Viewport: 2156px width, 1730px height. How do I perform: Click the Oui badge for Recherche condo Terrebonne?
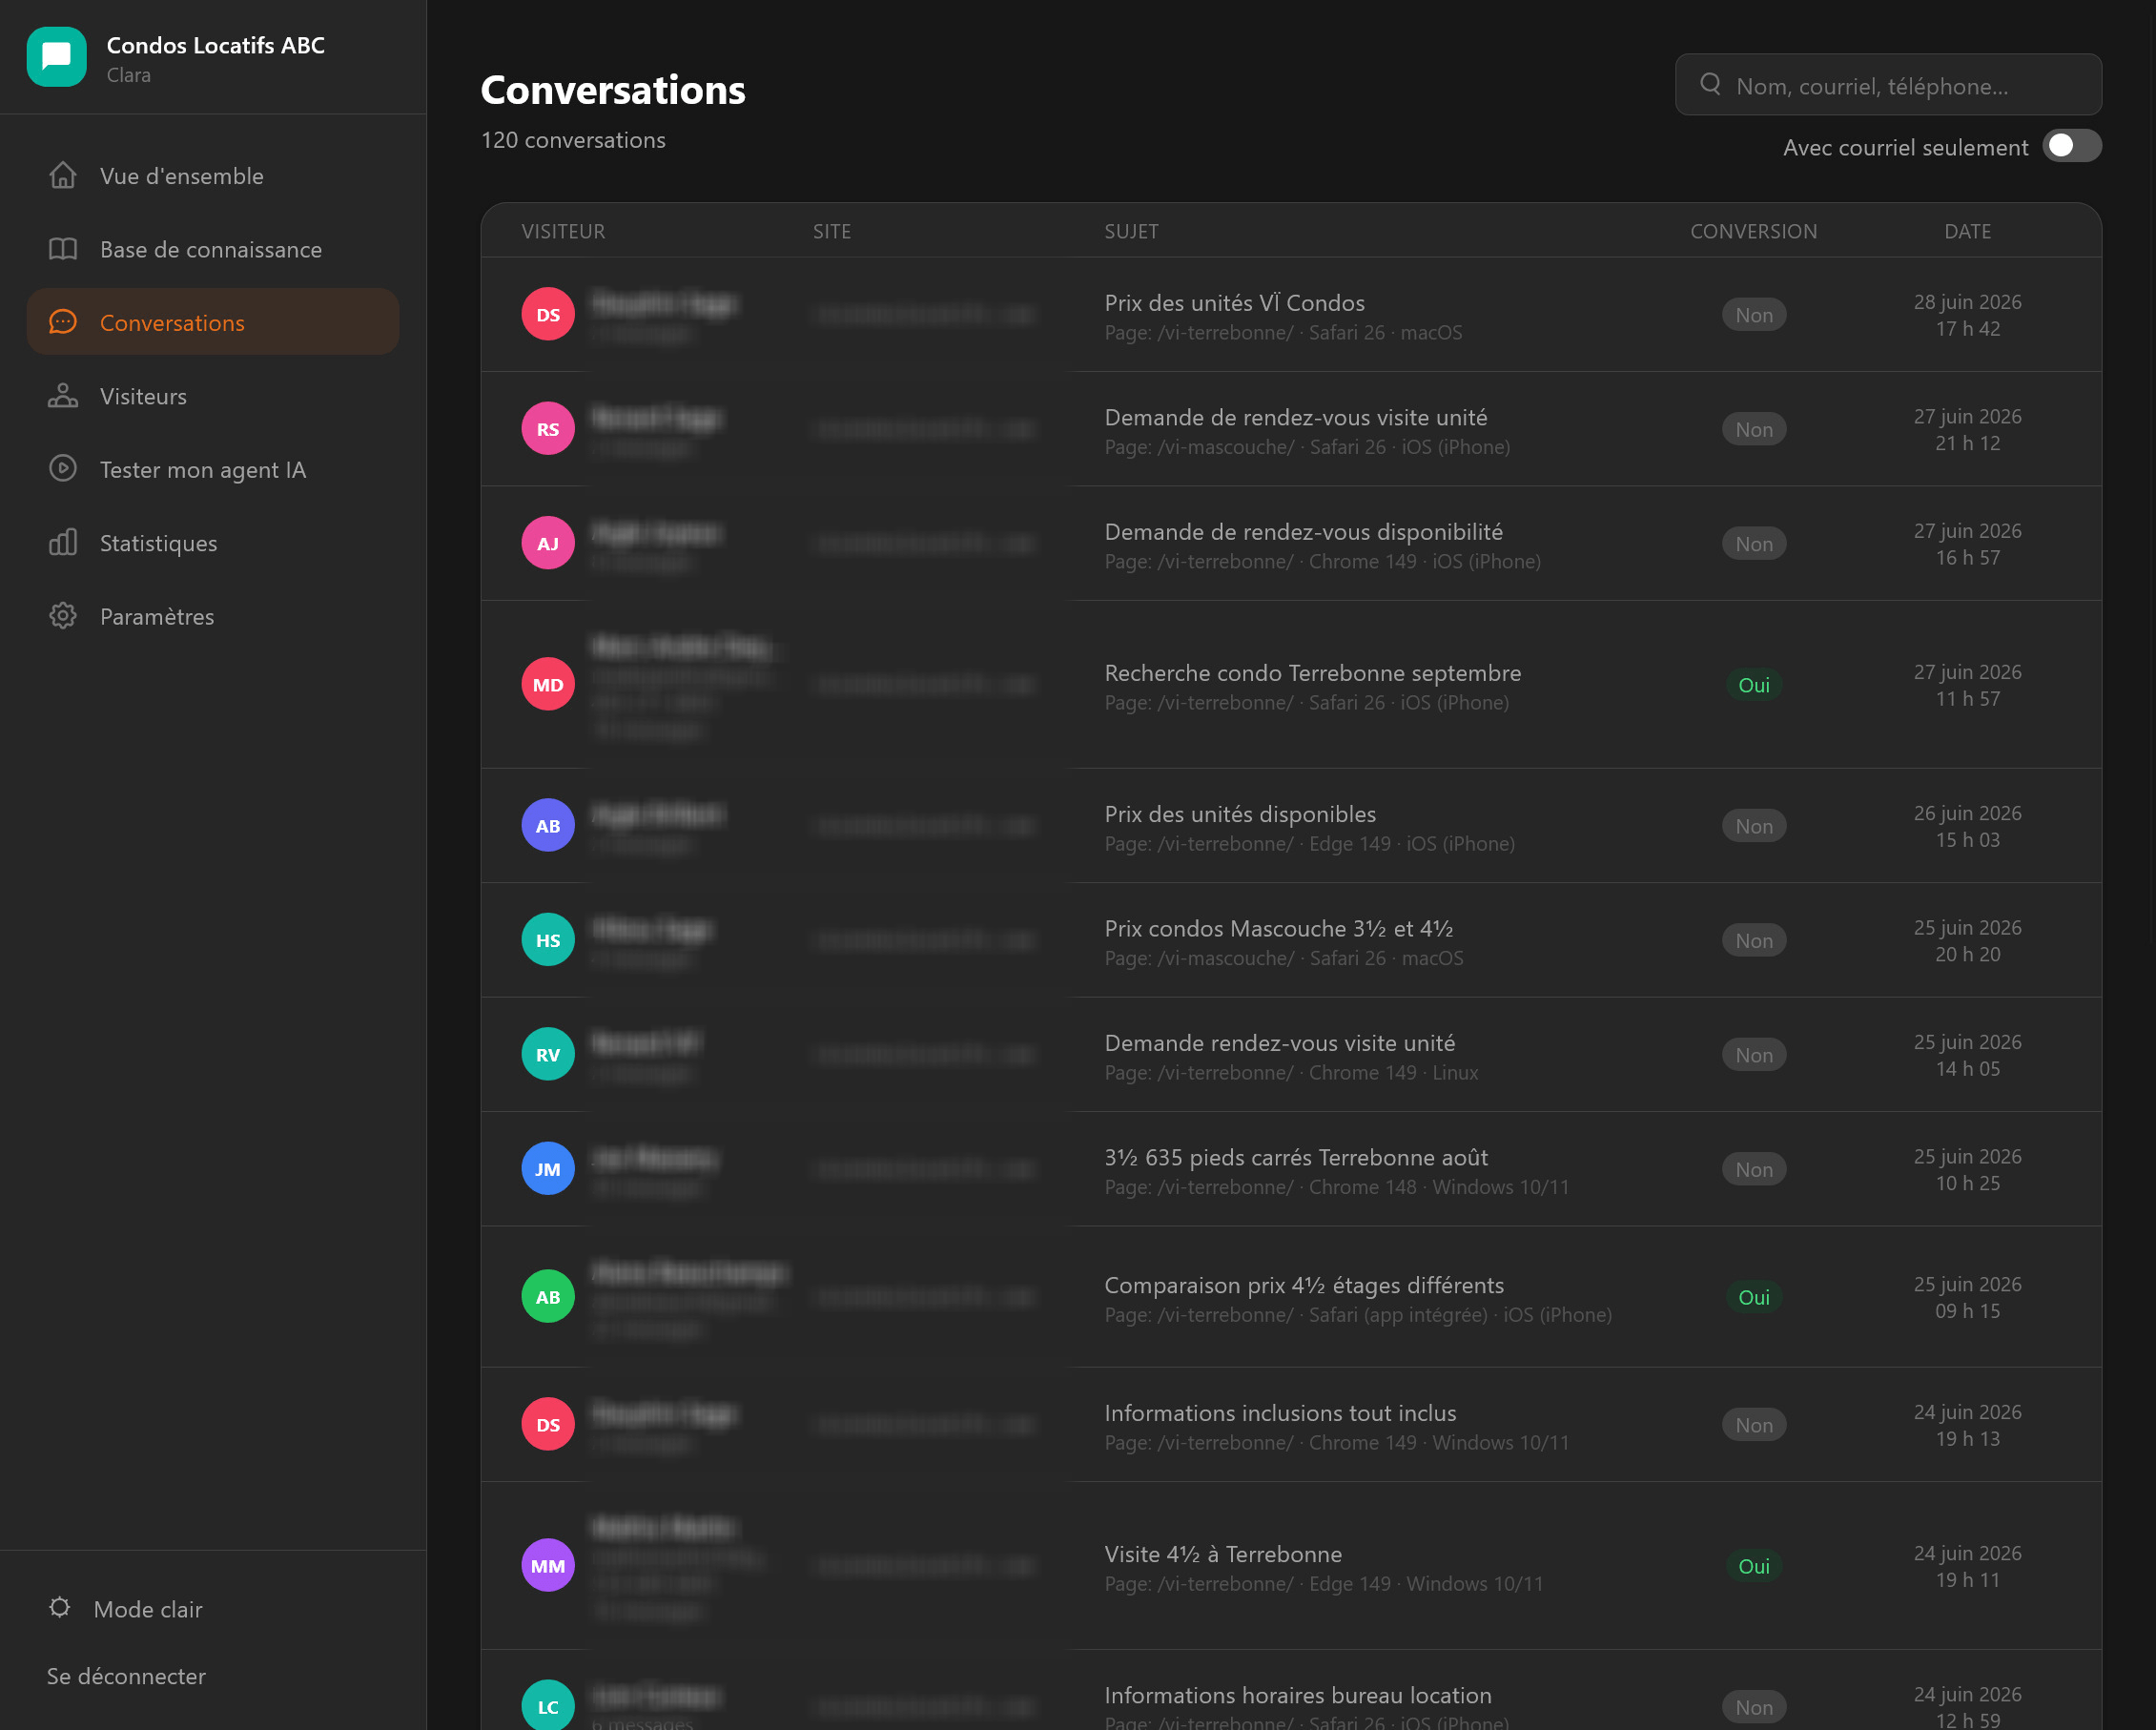click(1754, 685)
